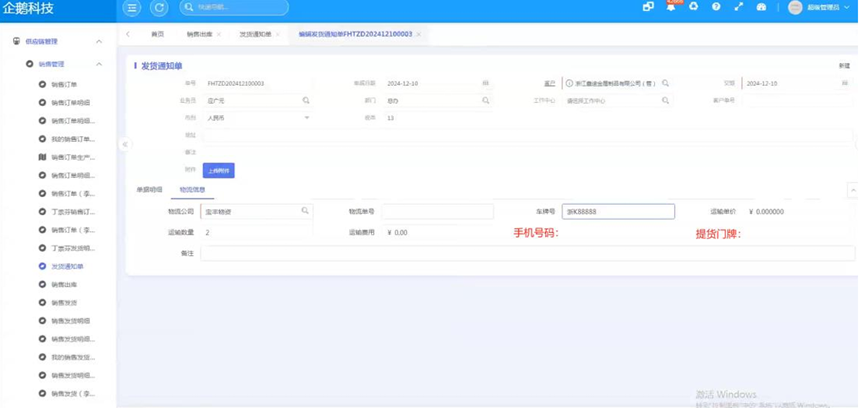The image size is (865, 408).
Task: Toggle fullscreen with the expand arrows icon
Action: pyautogui.click(x=739, y=7)
